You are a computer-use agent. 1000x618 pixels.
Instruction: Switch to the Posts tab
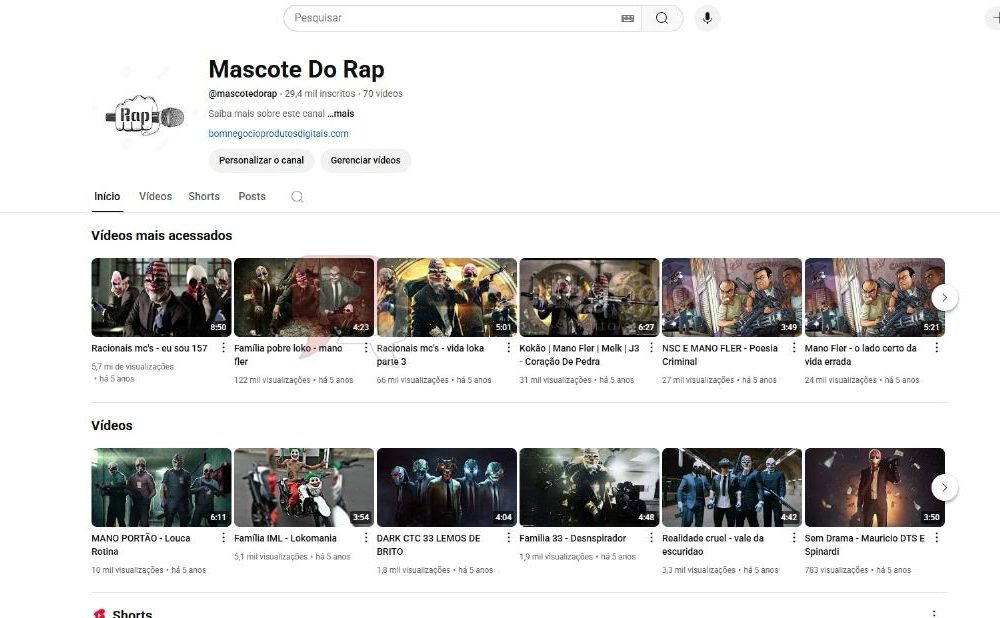click(x=252, y=196)
